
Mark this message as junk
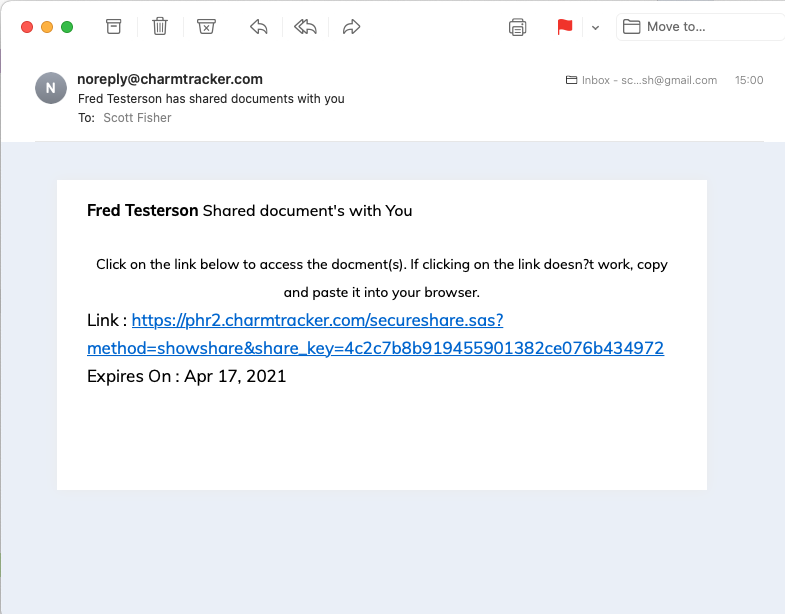point(206,27)
